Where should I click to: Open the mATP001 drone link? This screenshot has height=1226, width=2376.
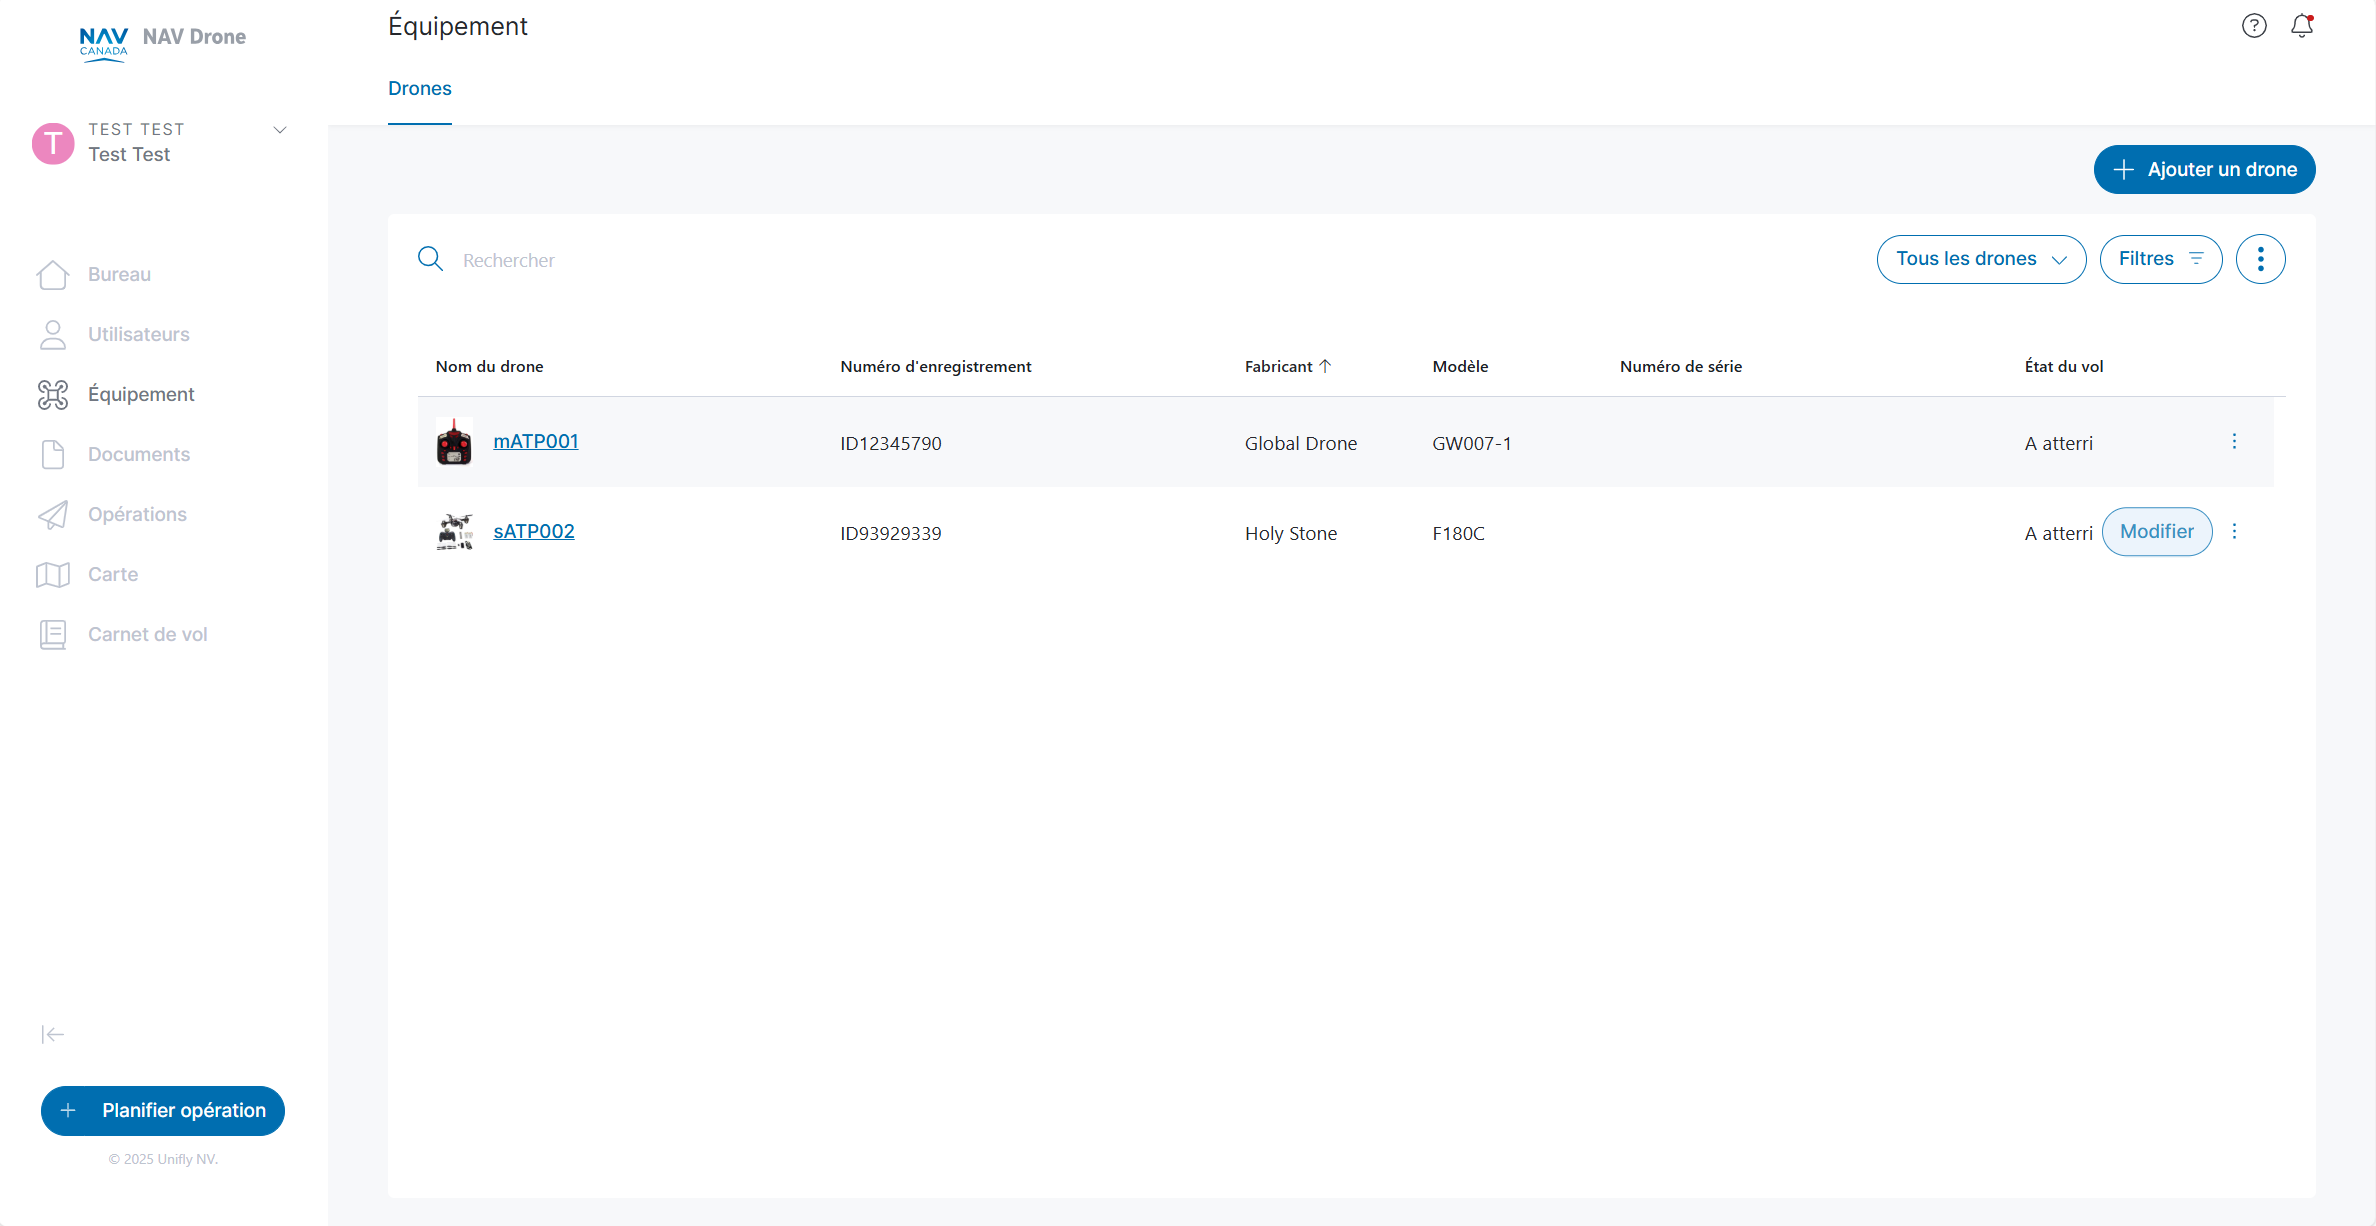536,441
